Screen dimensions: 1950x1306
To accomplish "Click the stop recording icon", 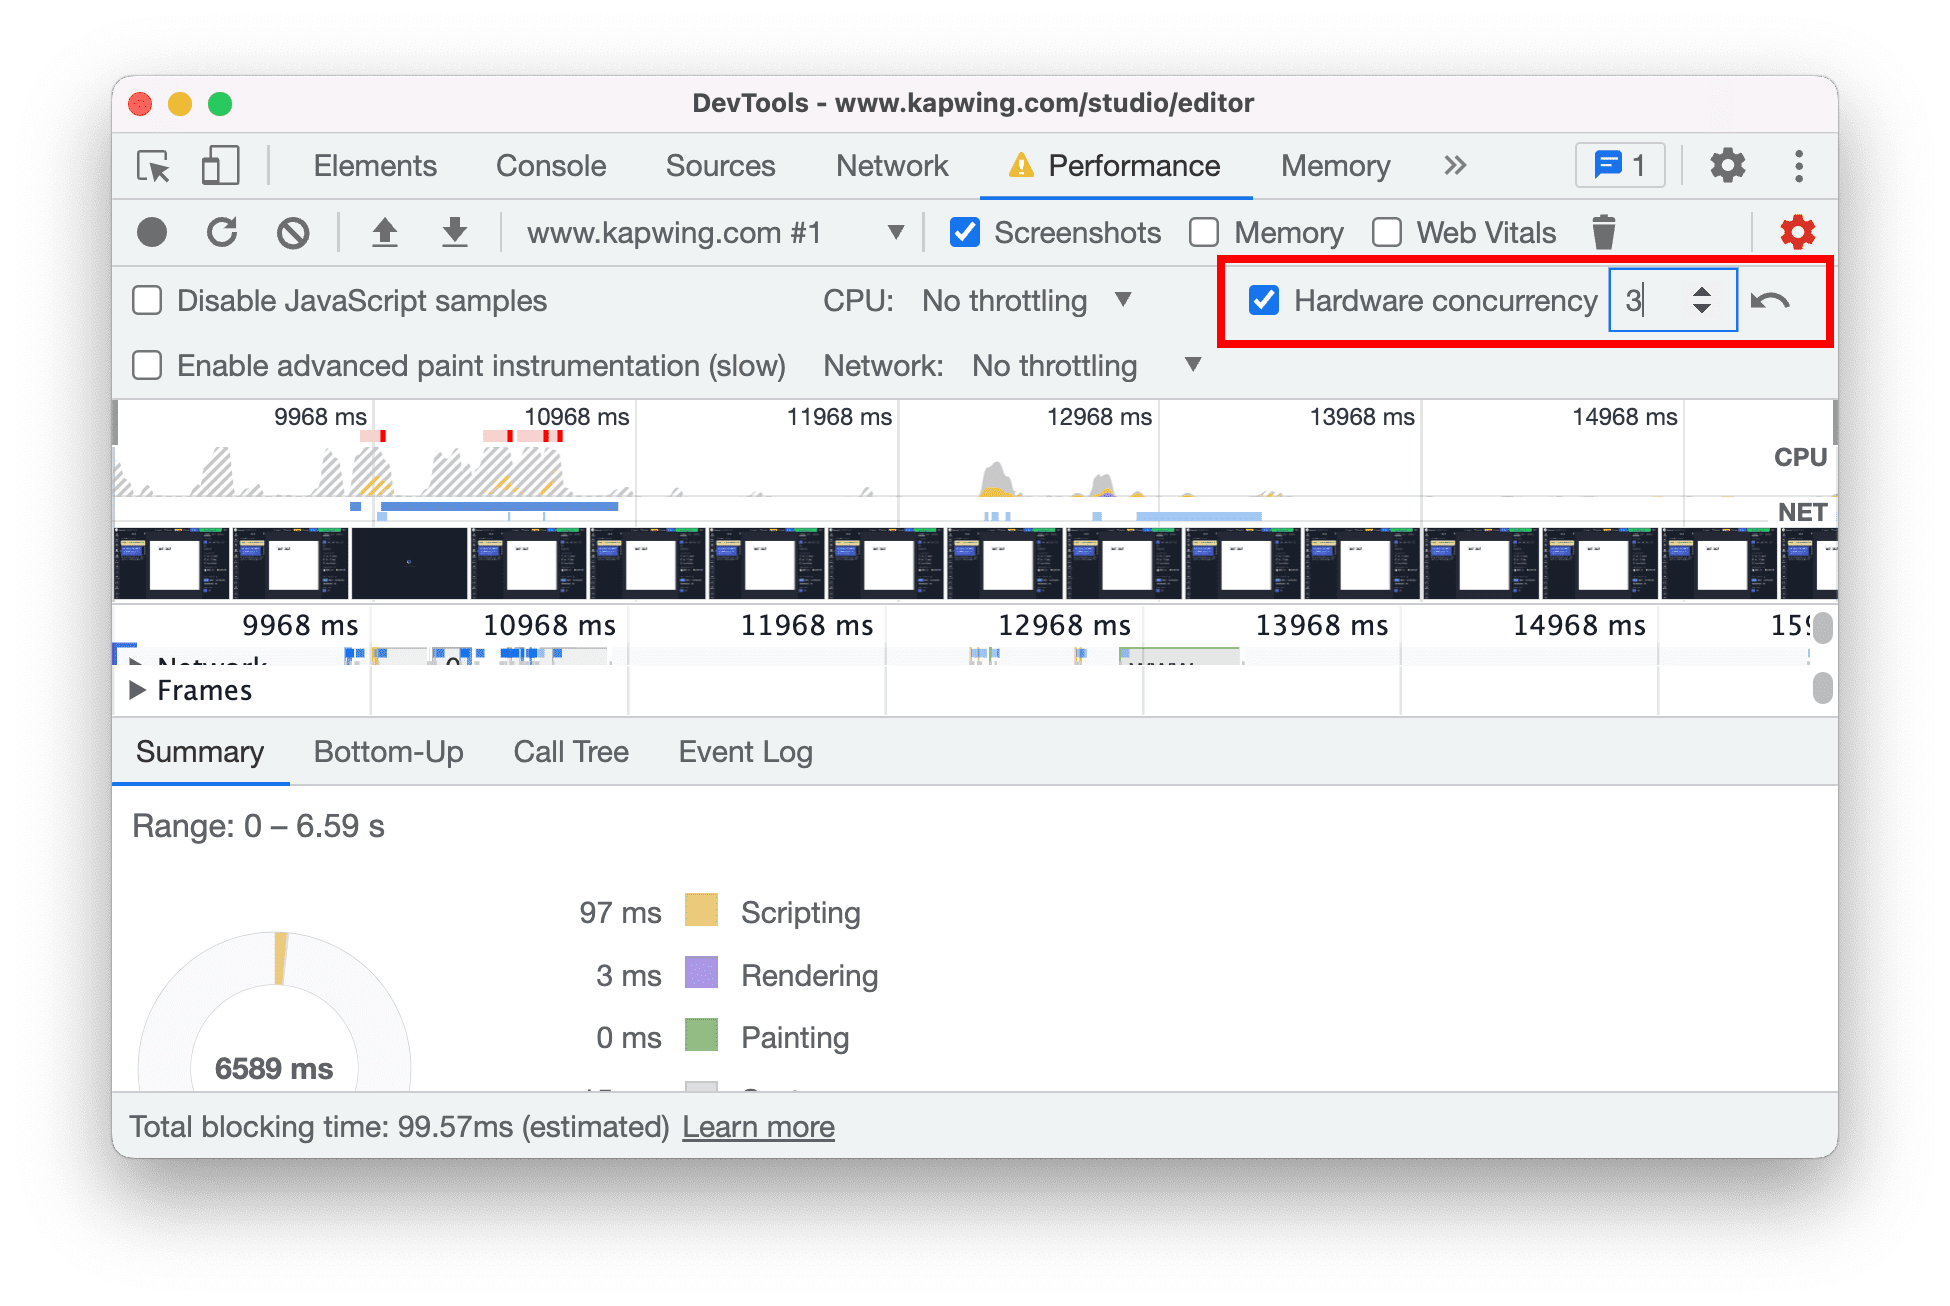I will pos(152,230).
